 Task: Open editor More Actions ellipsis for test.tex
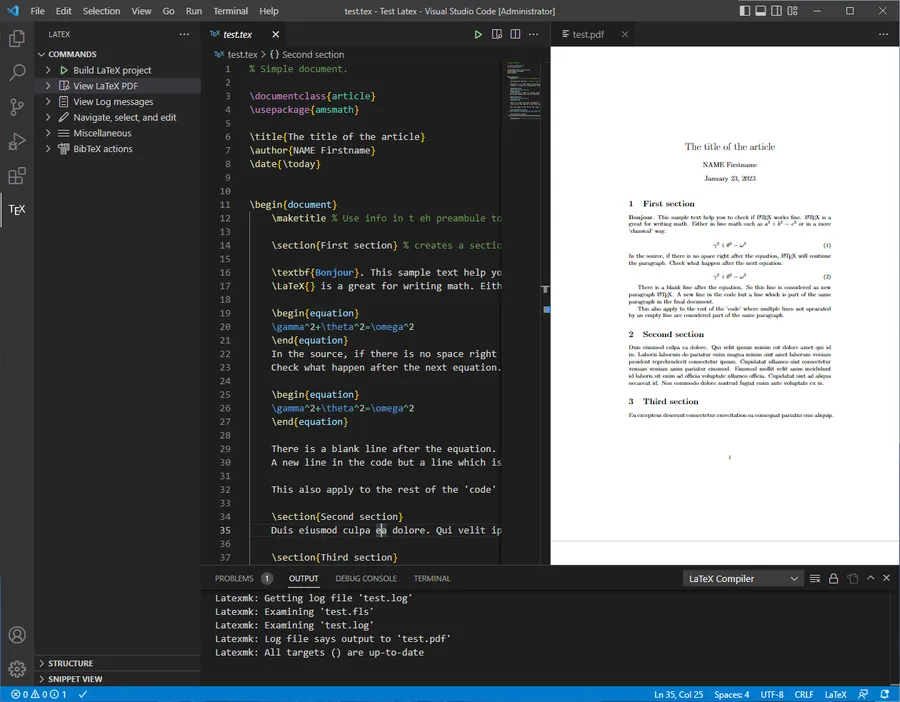tap(534, 34)
